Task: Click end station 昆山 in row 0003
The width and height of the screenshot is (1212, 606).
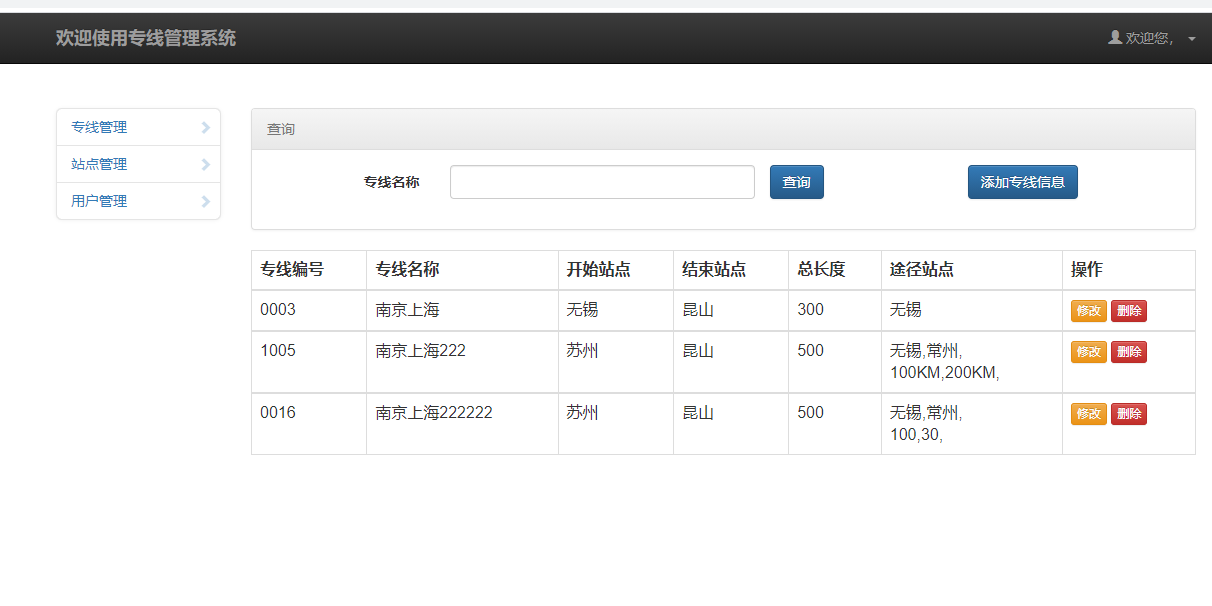Action: 698,310
